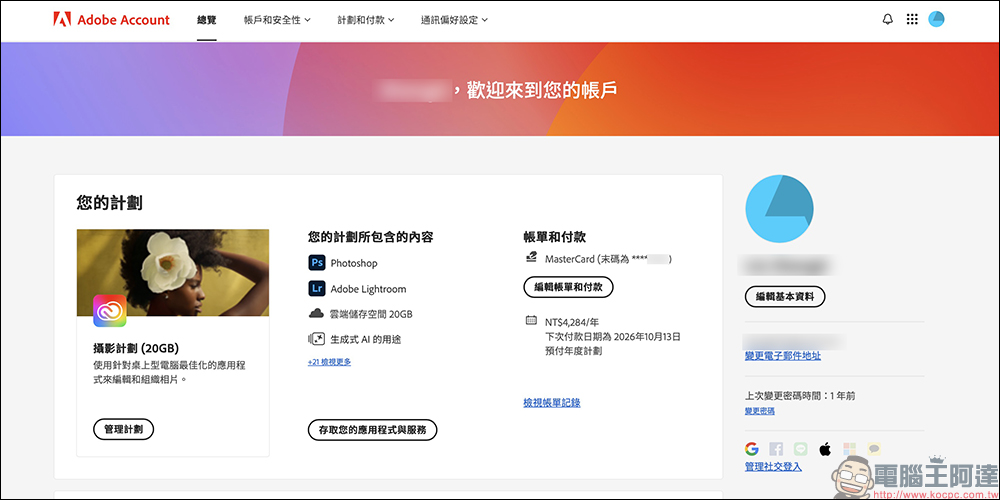Click the Facebook social login icon
The height and width of the screenshot is (500, 1000).
pos(776,449)
